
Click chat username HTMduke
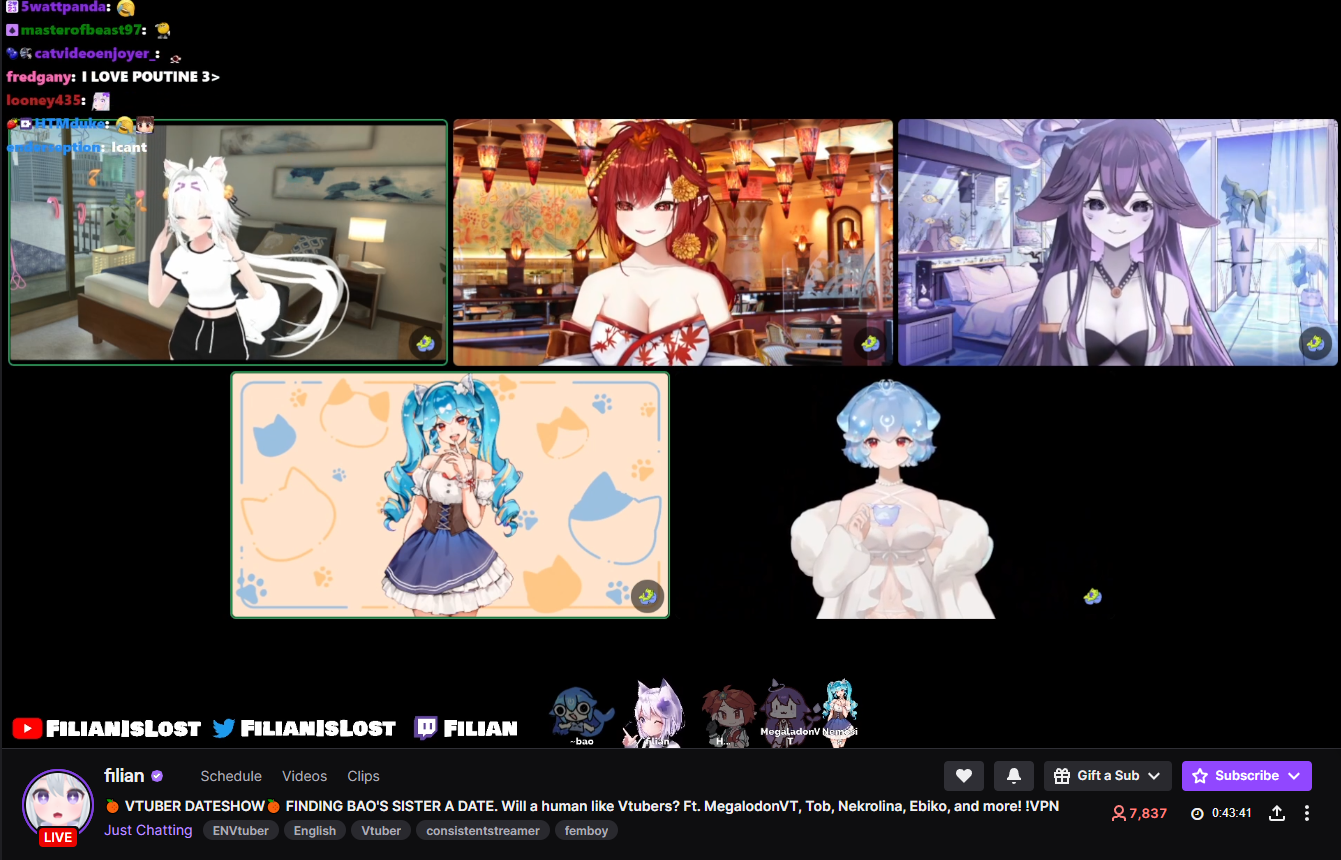coord(72,123)
